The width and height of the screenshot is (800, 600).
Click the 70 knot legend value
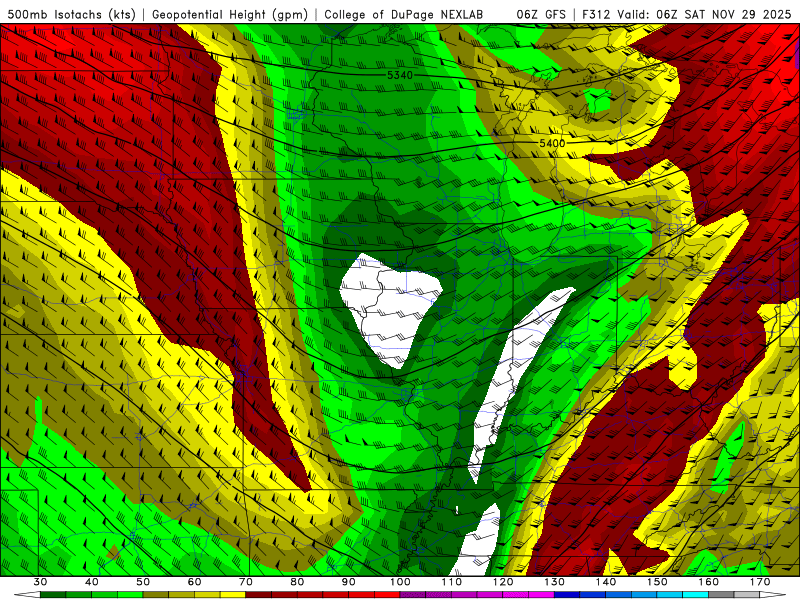[x=246, y=582]
